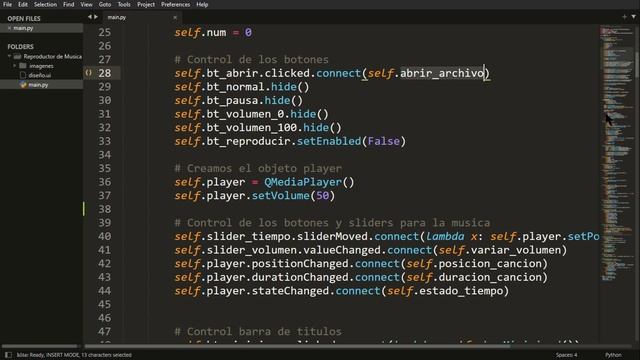Open the Selection menu
This screenshot has height=360, width=640.
tap(45, 4)
